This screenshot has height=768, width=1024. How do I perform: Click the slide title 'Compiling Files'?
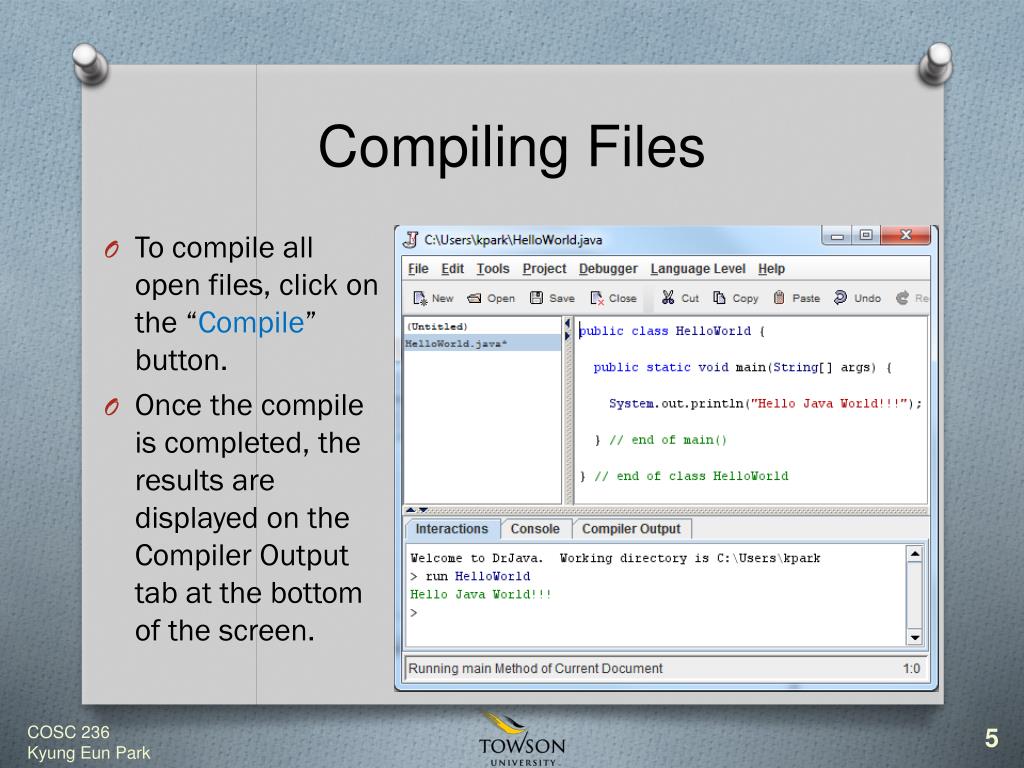511,147
